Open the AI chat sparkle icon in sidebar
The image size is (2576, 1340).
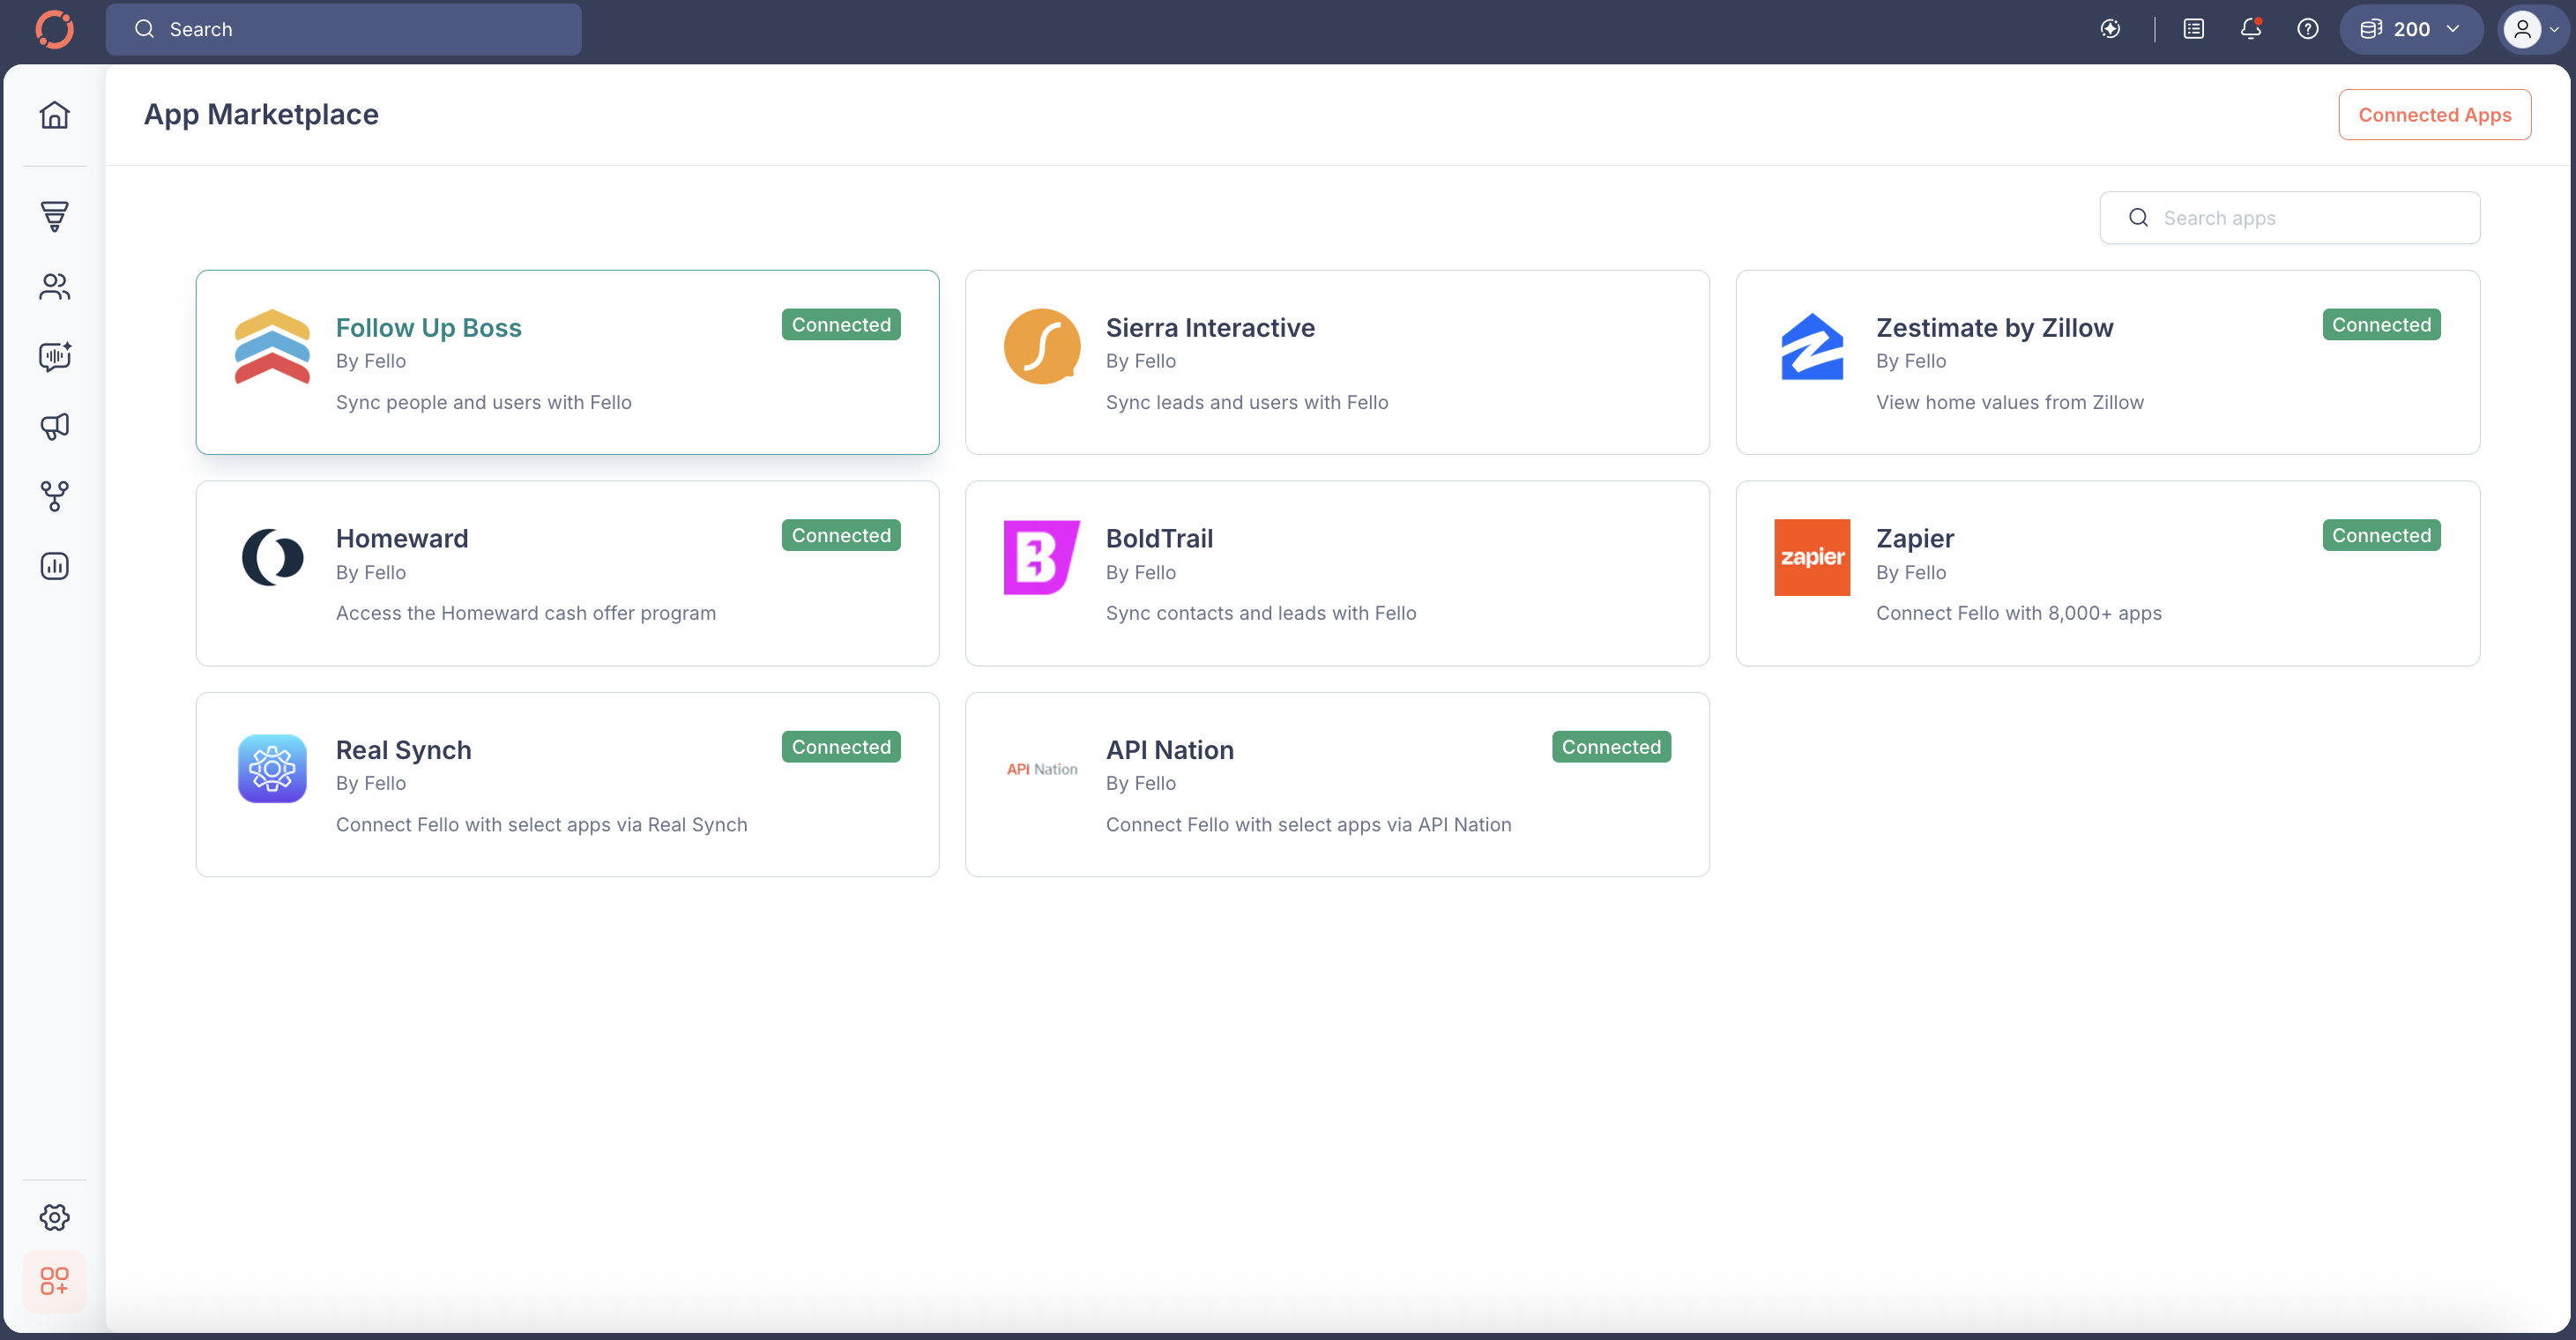pyautogui.click(x=55, y=357)
